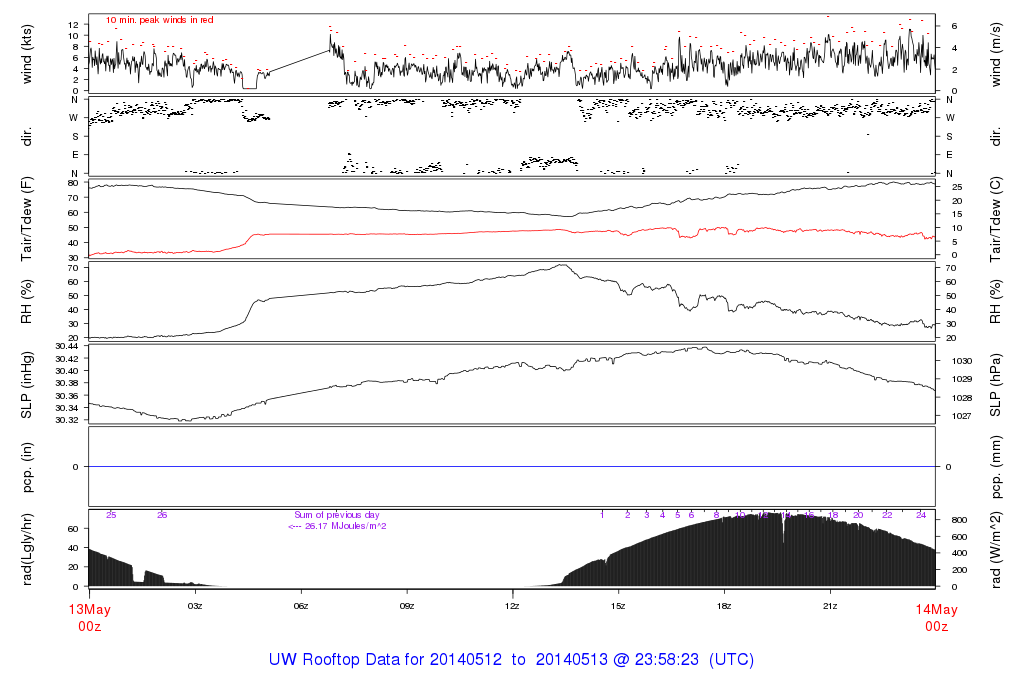Select the 'Tair/Tdew (F)' left axis label
Image resolution: width=1024 pixels, height=700 pixels.
(x=27, y=217)
